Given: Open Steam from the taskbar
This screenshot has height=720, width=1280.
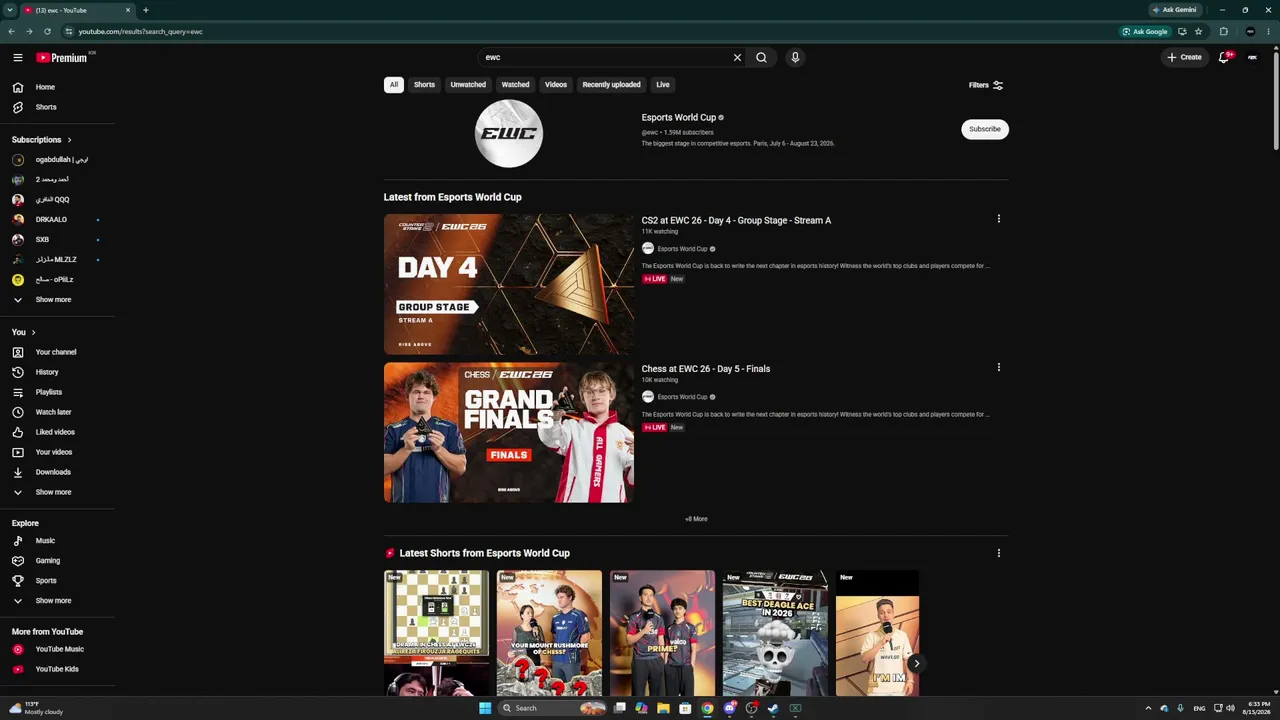Looking at the screenshot, I should coord(773,708).
